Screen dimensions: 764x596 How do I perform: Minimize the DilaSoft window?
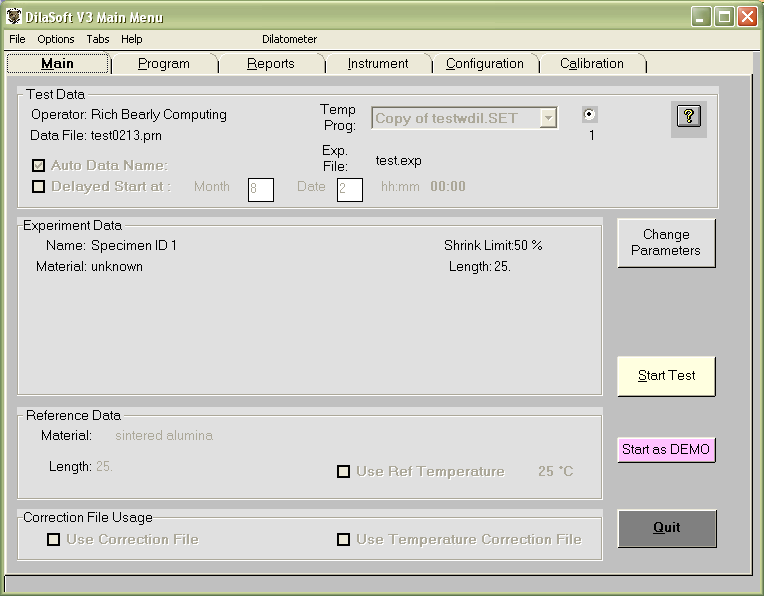click(701, 17)
